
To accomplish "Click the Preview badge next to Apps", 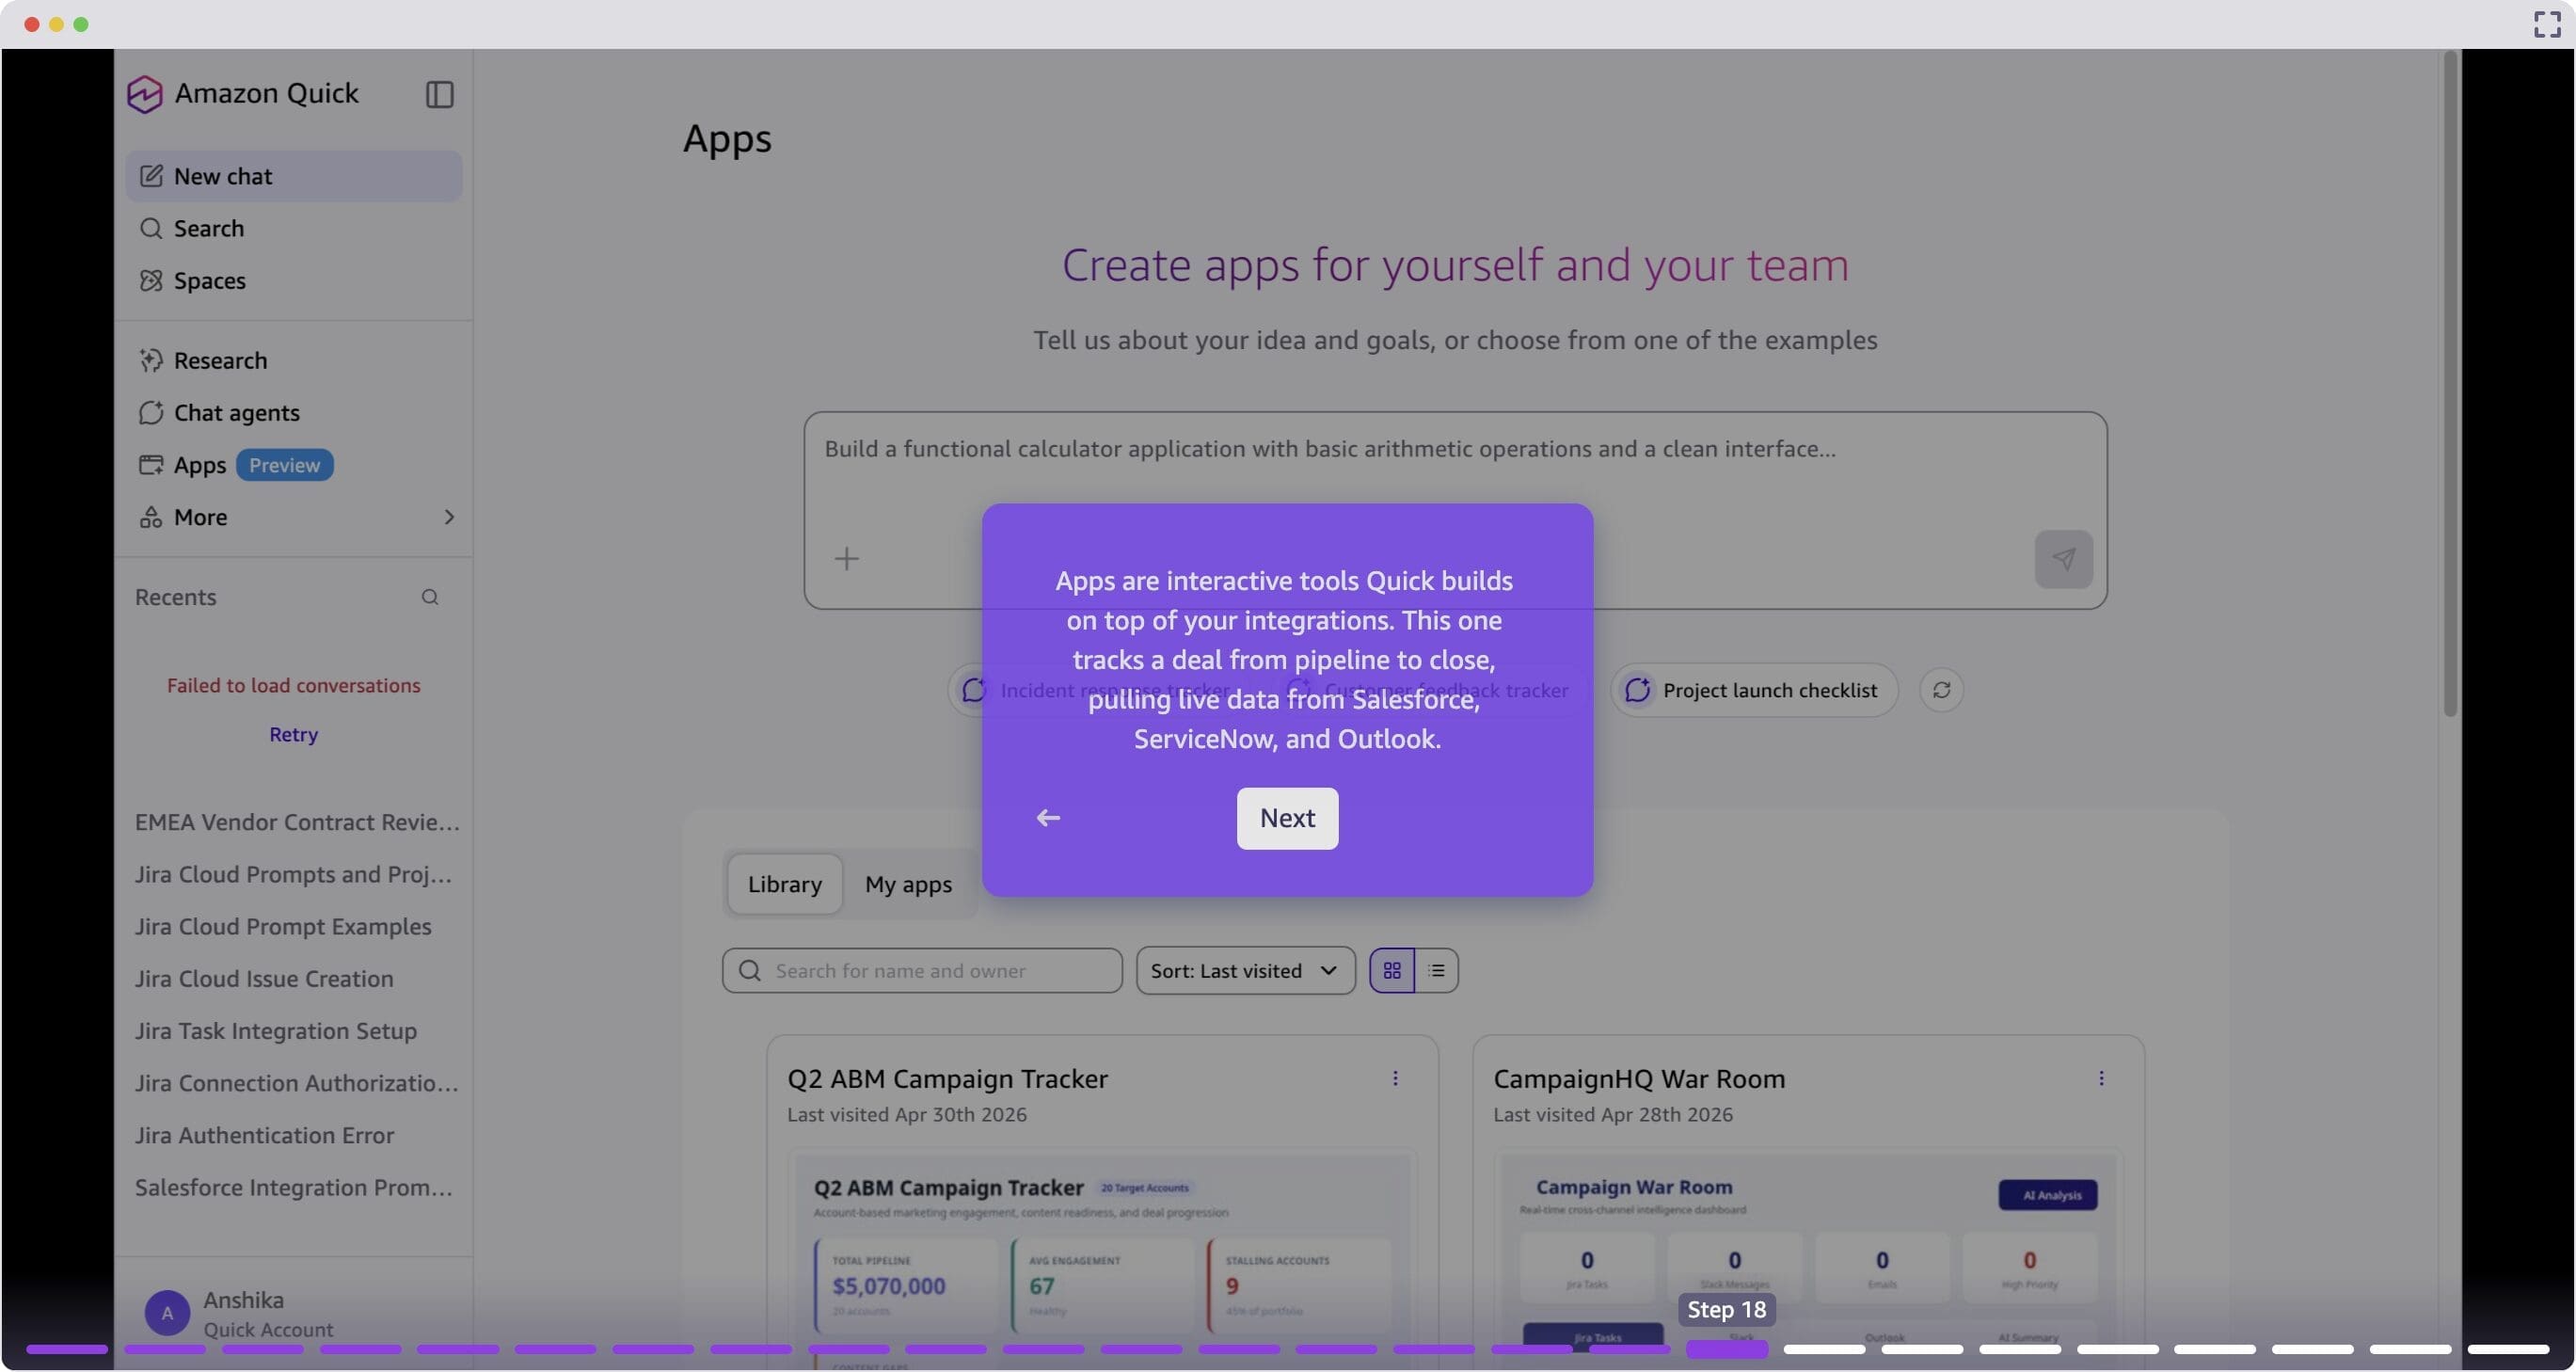I will pyautogui.click(x=284, y=465).
